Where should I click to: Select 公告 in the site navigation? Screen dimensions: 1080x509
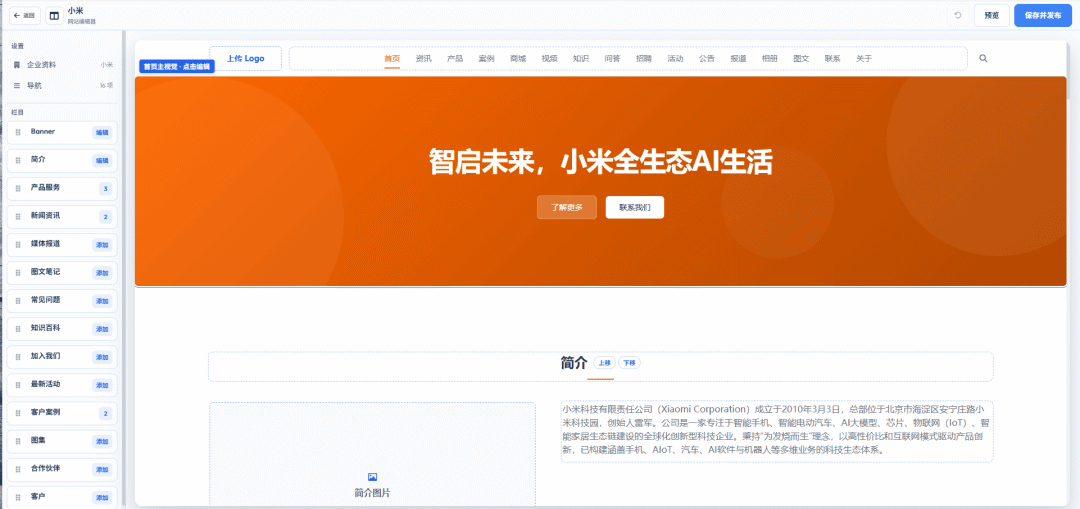[707, 59]
